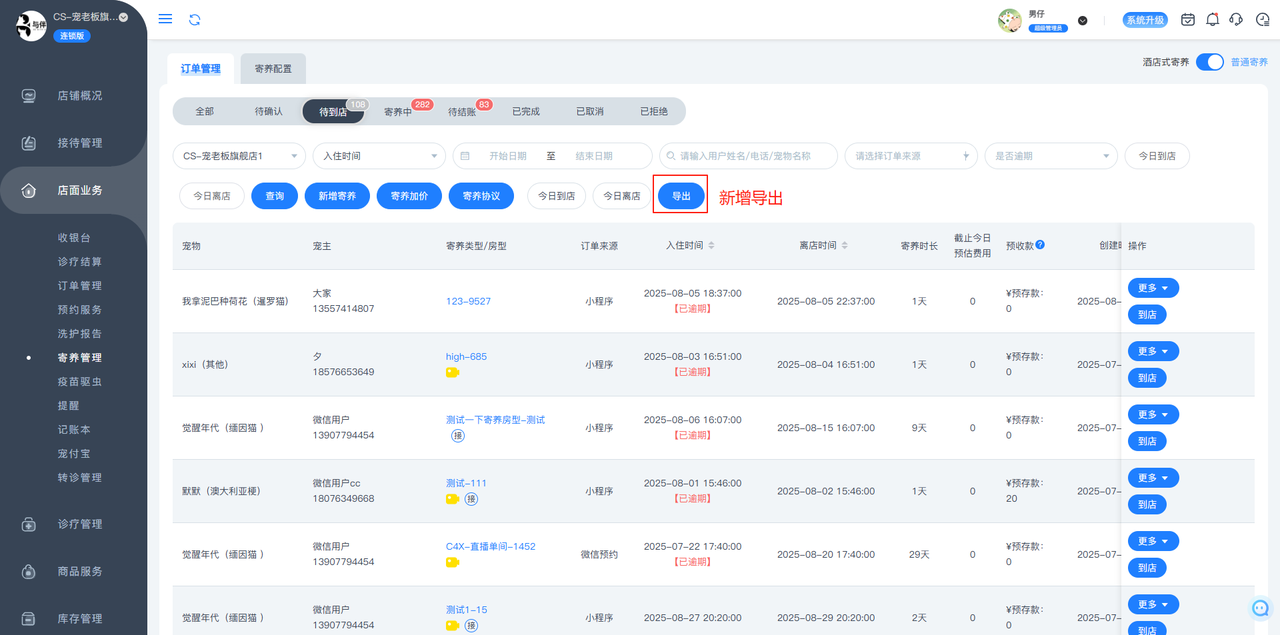
Task: Open customer service headset icon
Action: point(1236,19)
